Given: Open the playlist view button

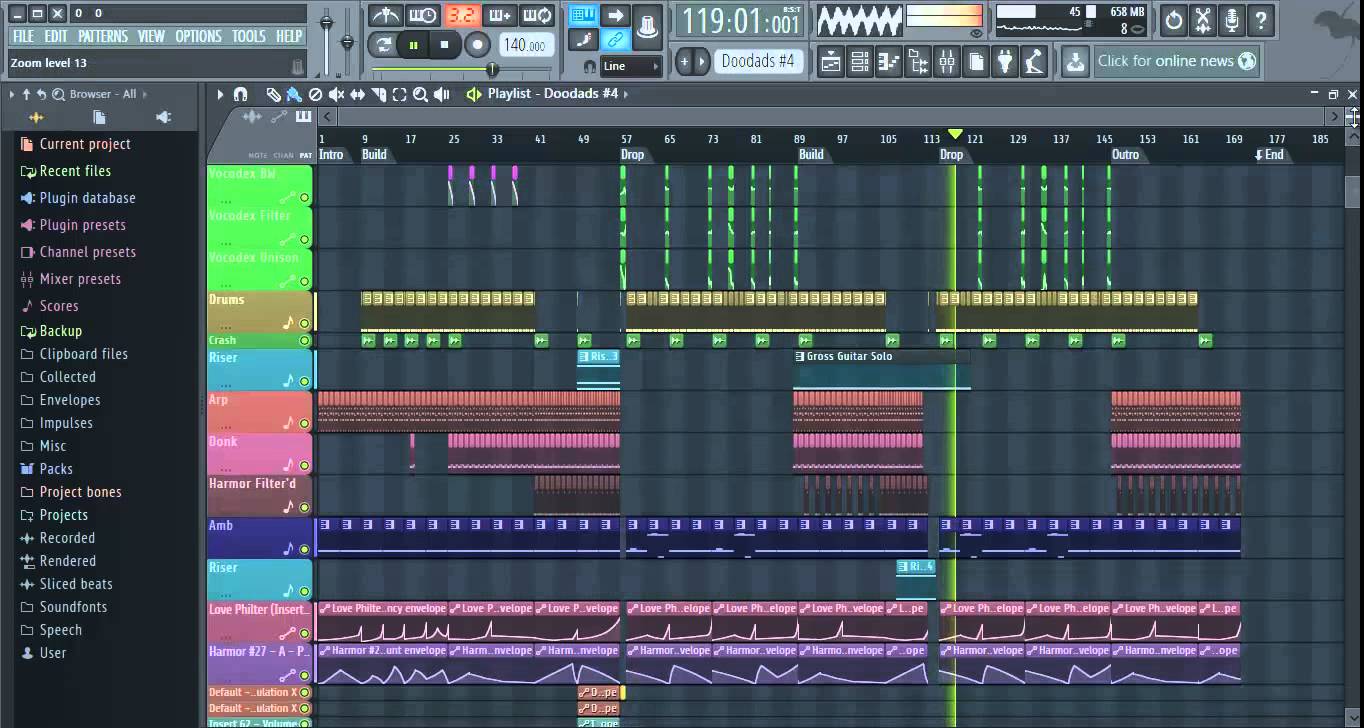Looking at the screenshot, I should (830, 62).
